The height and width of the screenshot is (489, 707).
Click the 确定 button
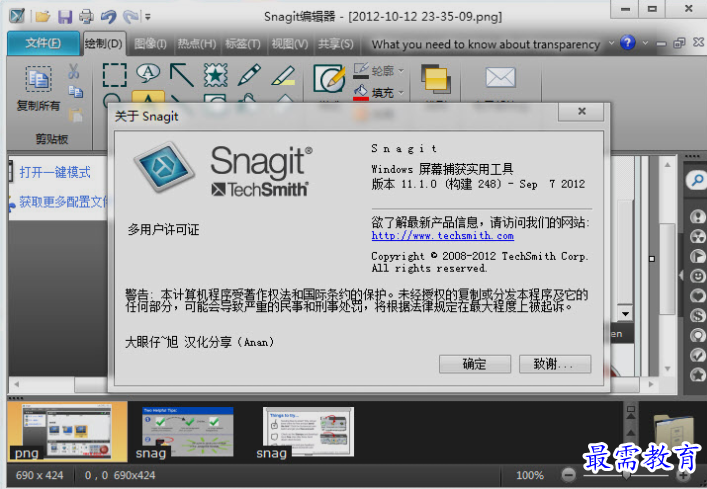click(475, 364)
